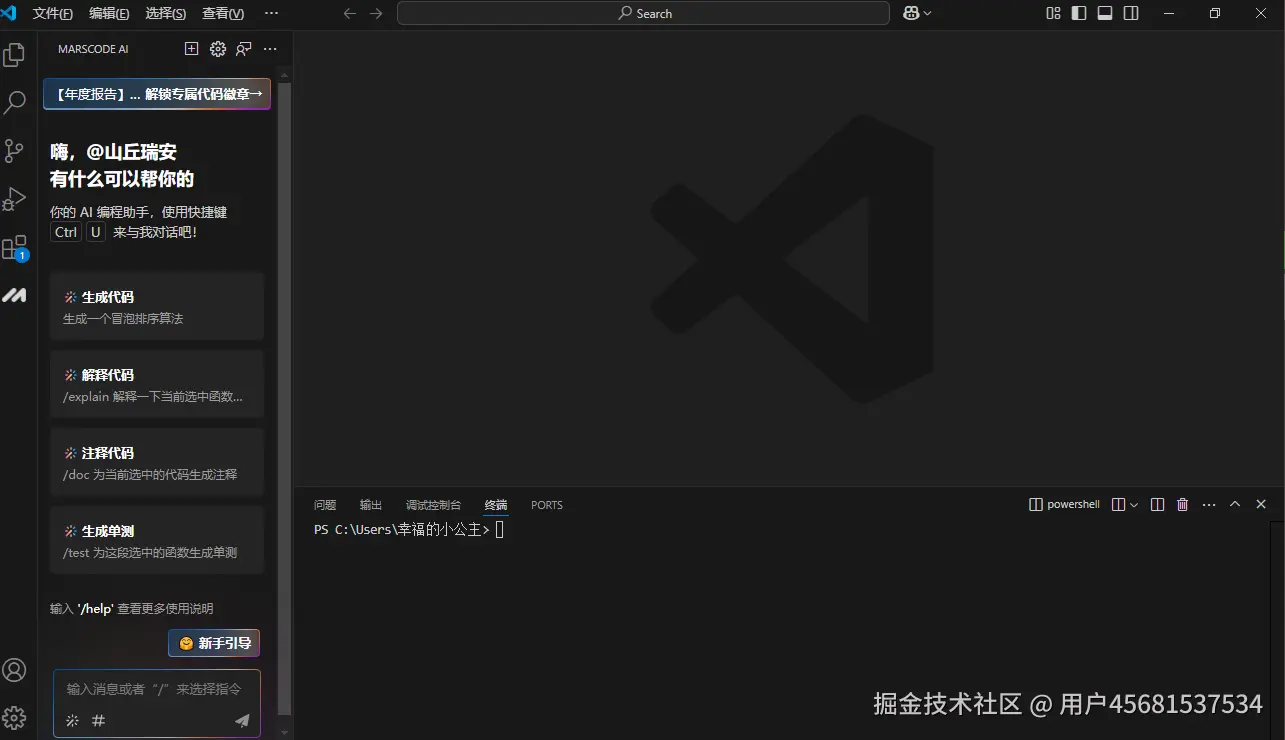Open the 年度报告 banner

[x=157, y=94]
